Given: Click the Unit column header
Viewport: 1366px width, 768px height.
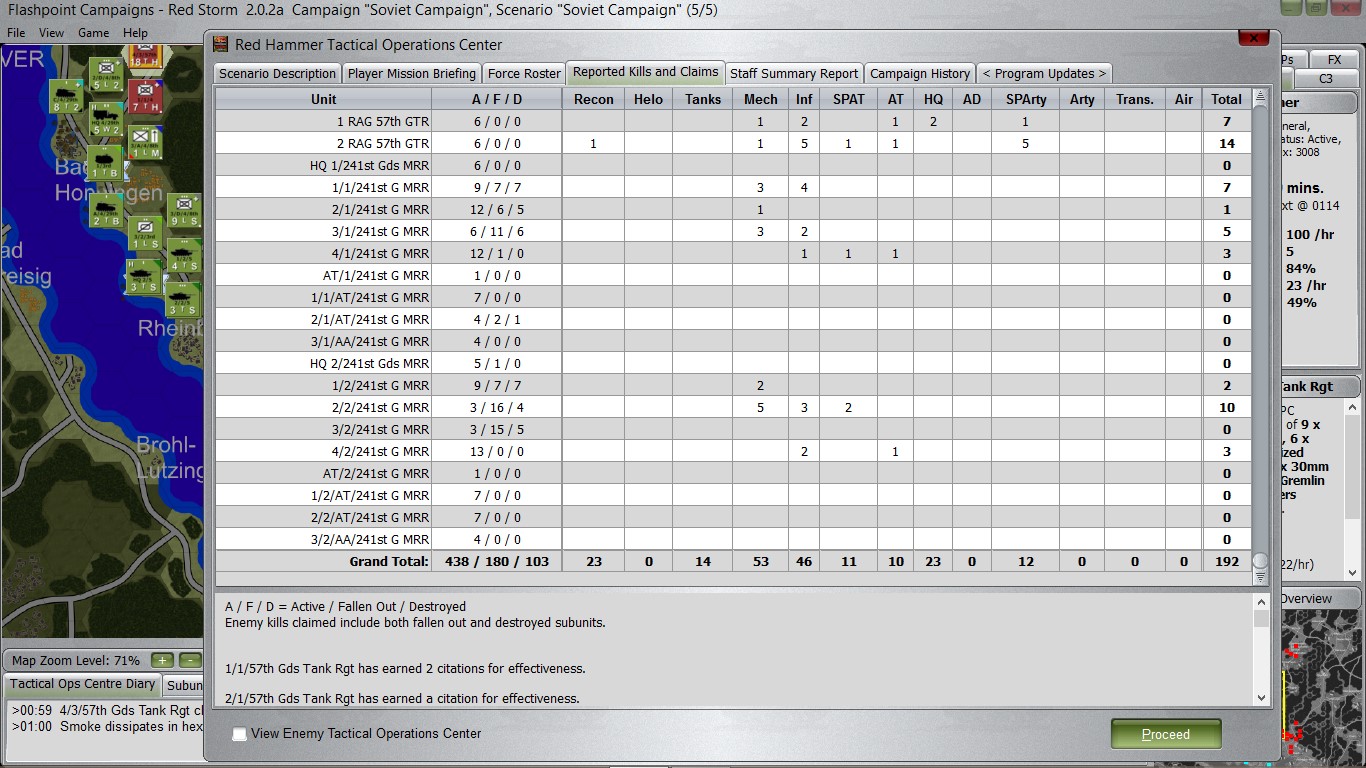Looking at the screenshot, I should point(323,99).
